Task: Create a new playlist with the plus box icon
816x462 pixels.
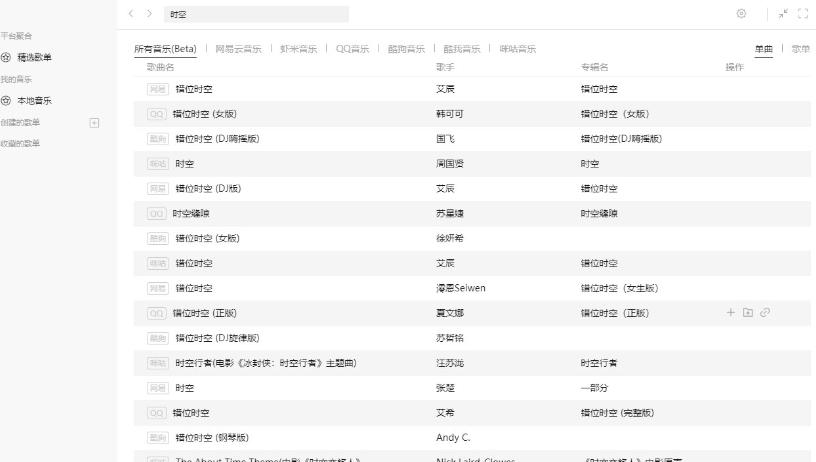Action: (x=94, y=123)
